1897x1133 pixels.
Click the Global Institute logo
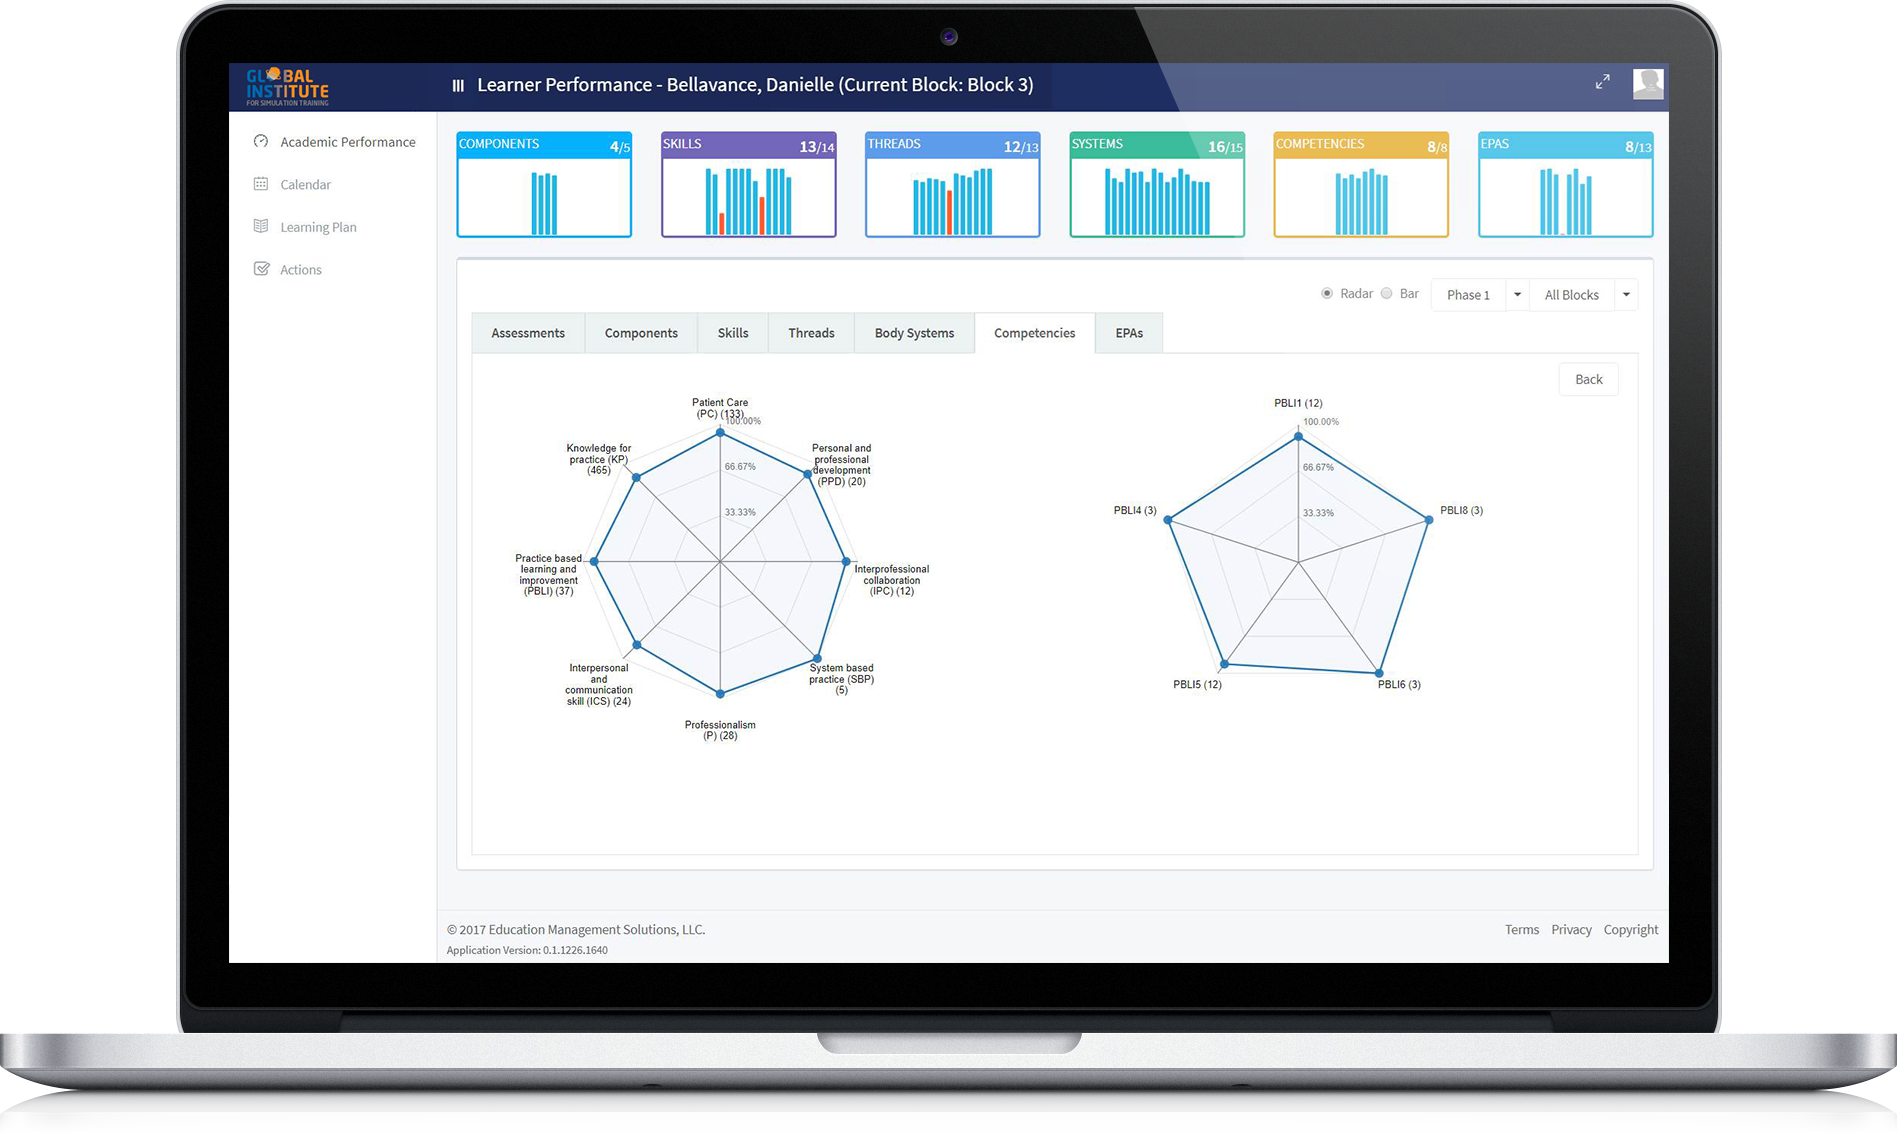(287, 87)
